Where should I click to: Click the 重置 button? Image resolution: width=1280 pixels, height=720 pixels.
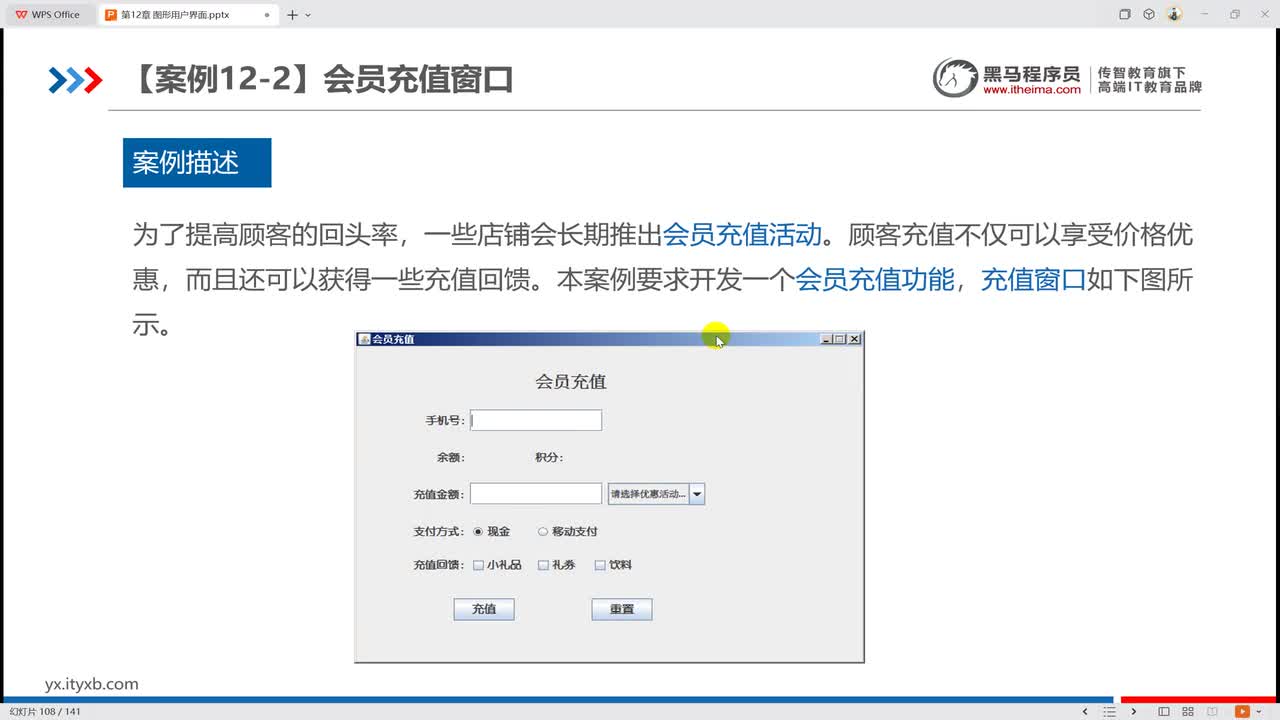tap(622, 609)
